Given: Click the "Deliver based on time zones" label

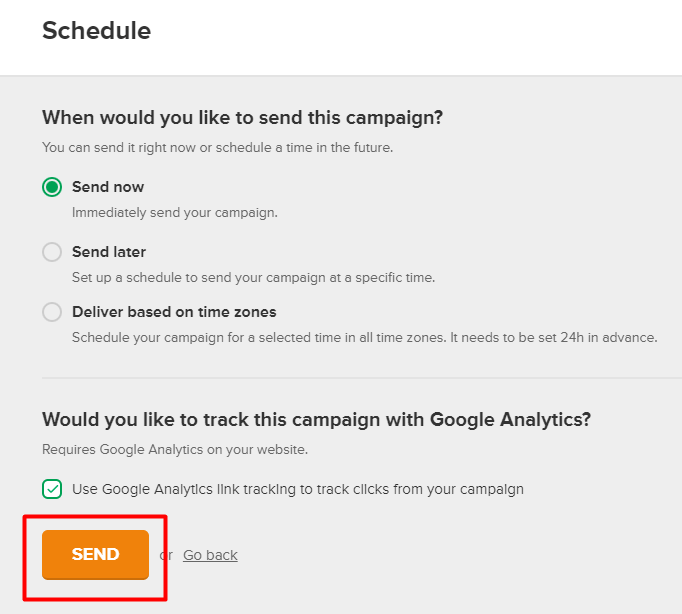Looking at the screenshot, I should click(x=174, y=312).
